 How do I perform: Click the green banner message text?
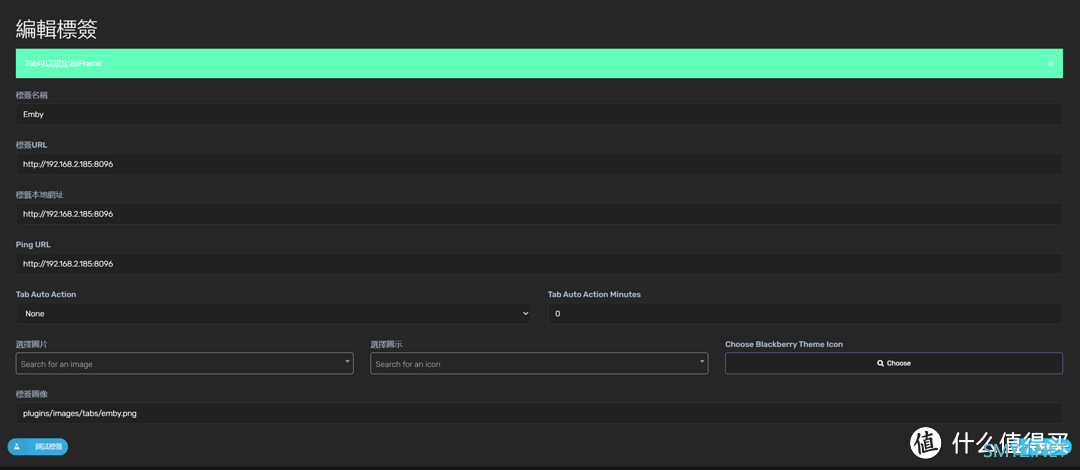point(63,63)
